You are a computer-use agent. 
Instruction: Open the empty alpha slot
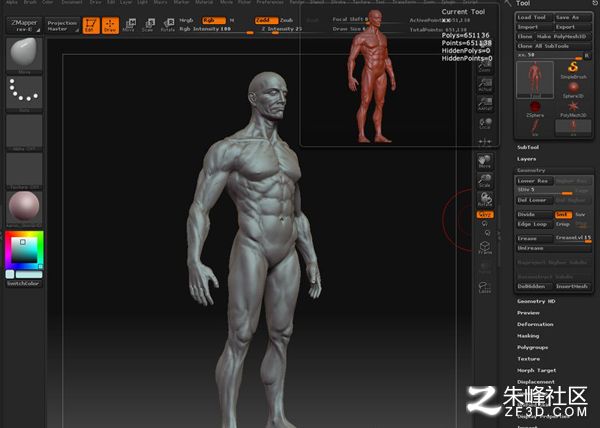click(24, 132)
